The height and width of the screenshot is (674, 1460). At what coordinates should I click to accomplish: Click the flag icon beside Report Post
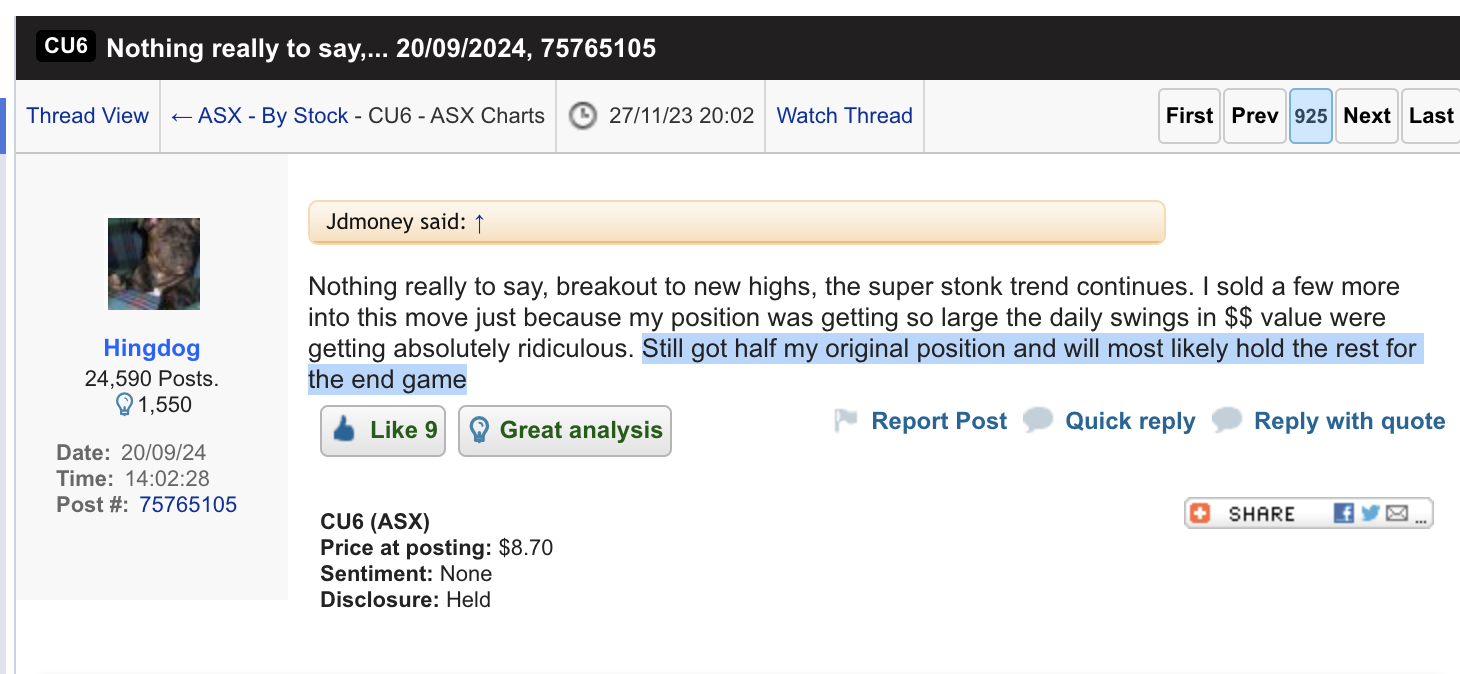(846, 421)
